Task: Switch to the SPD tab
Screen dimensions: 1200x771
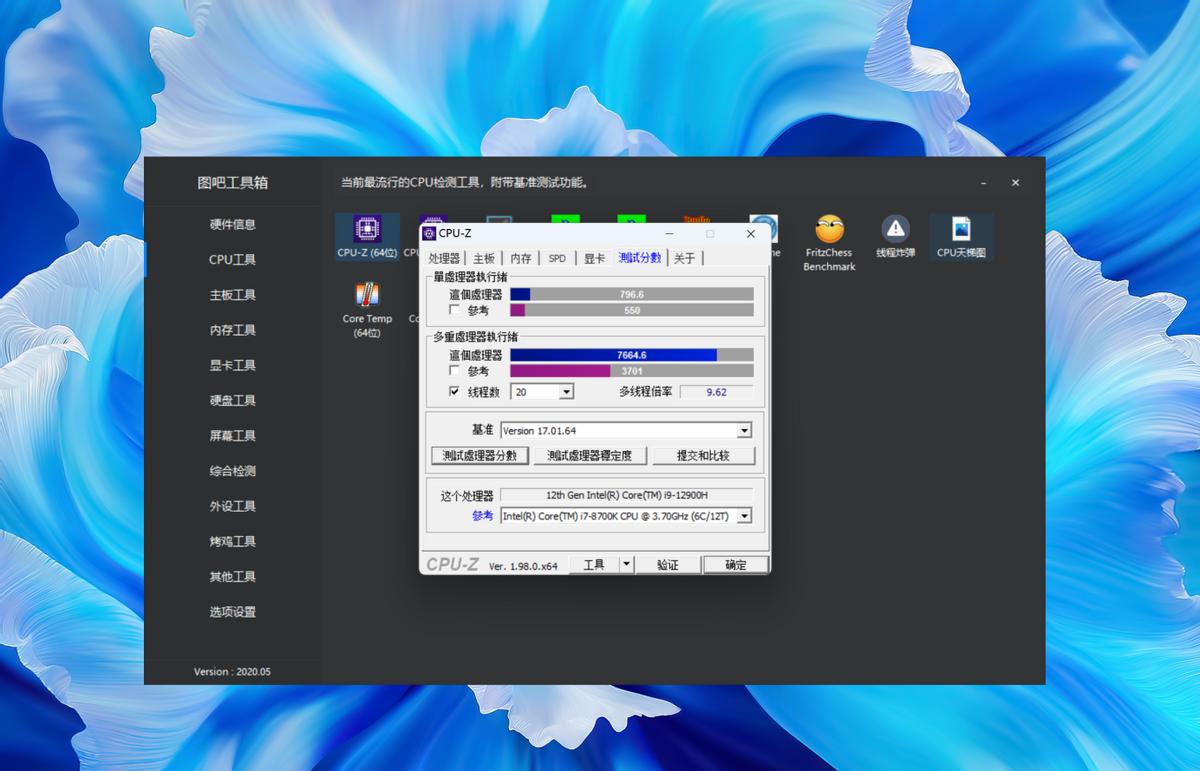Action: tap(556, 258)
